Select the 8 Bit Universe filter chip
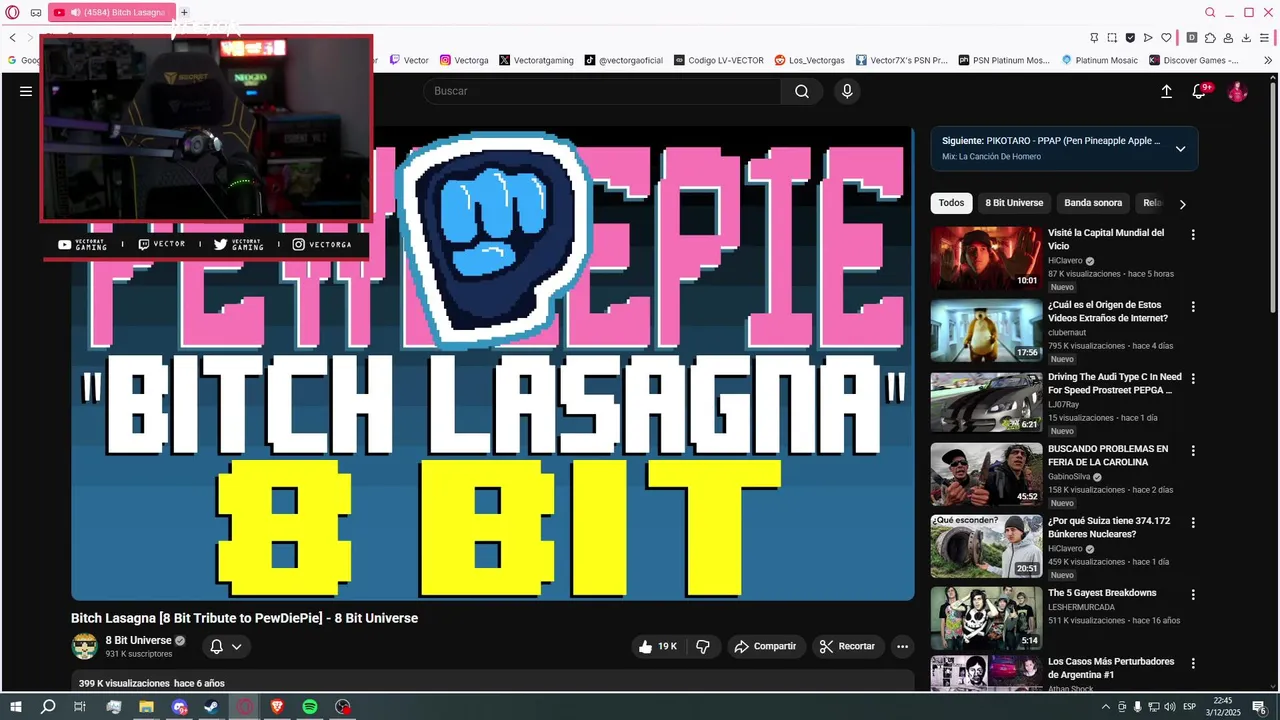Image resolution: width=1280 pixels, height=720 pixels. (x=1014, y=203)
